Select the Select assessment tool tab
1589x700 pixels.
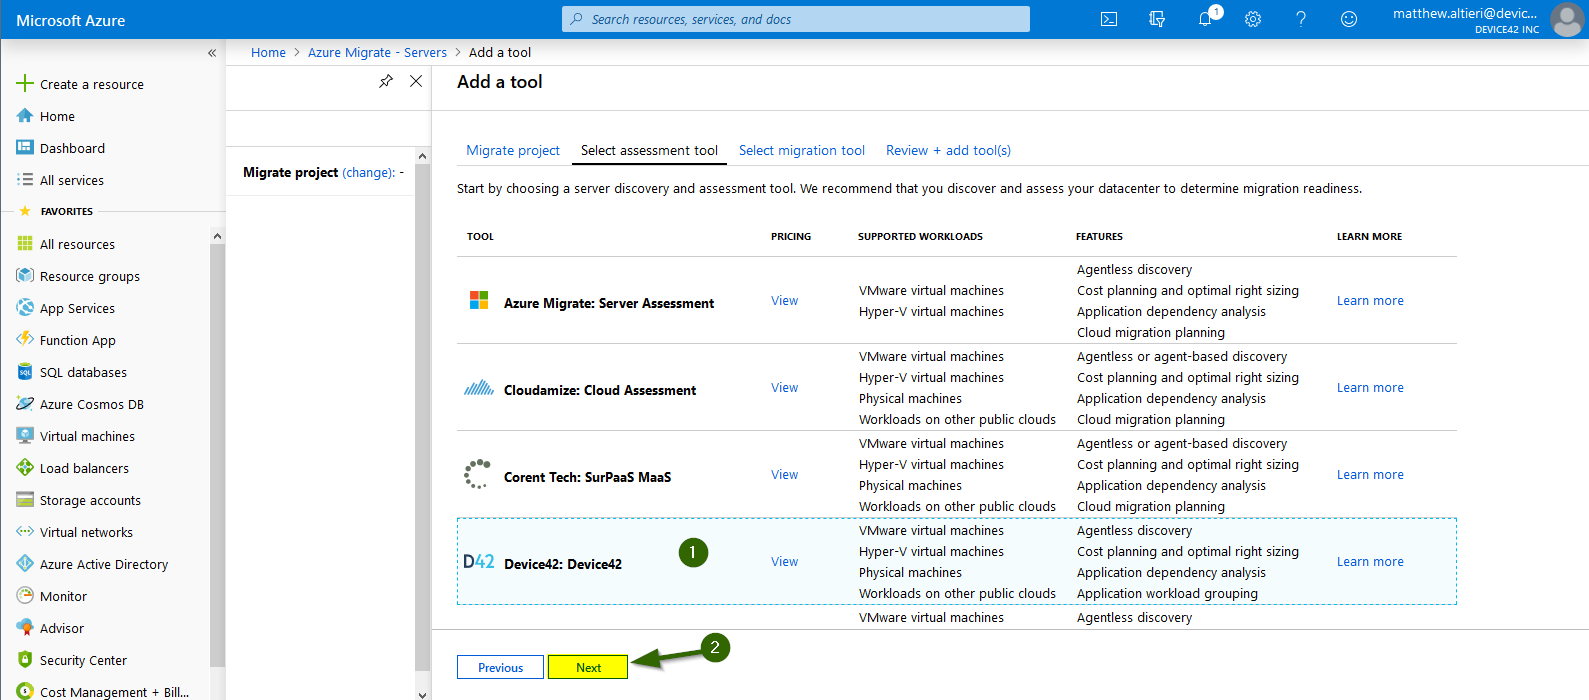[649, 150]
